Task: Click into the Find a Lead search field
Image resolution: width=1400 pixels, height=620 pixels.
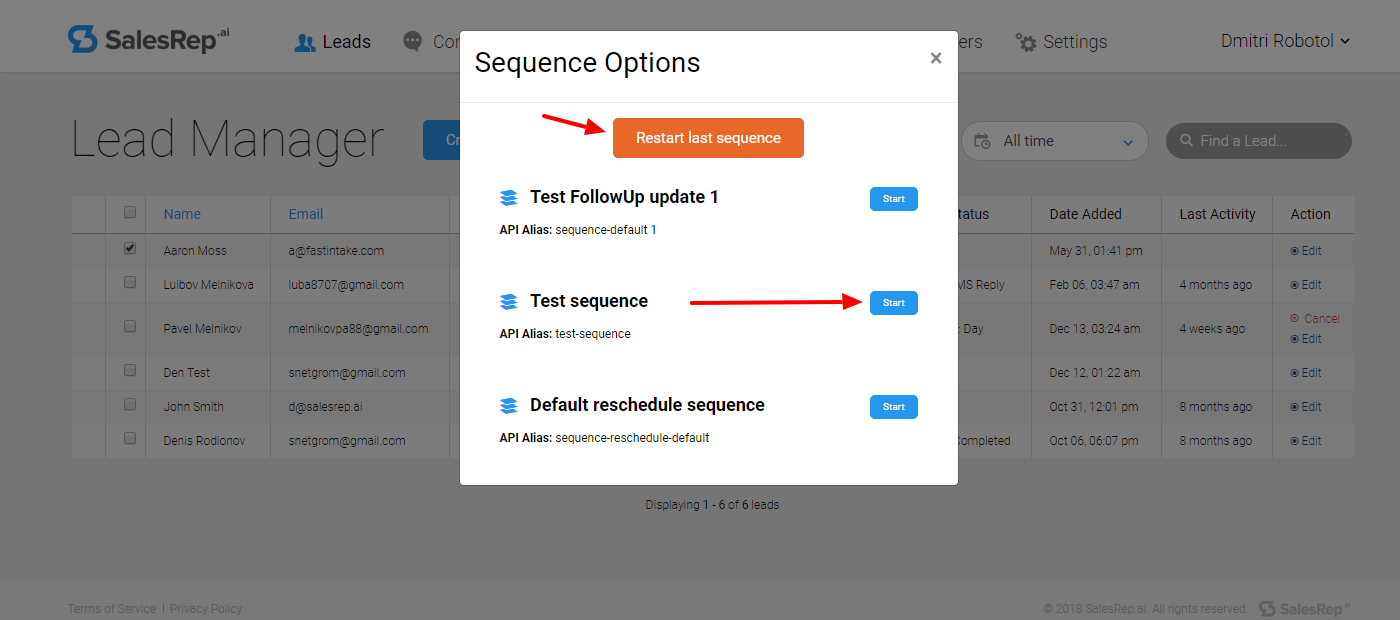Action: tap(1259, 141)
